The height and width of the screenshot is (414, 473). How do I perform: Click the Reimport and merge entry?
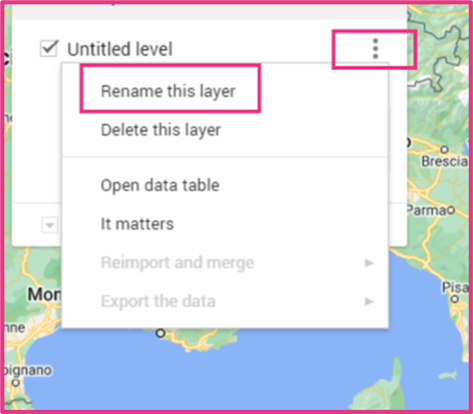[x=177, y=263]
